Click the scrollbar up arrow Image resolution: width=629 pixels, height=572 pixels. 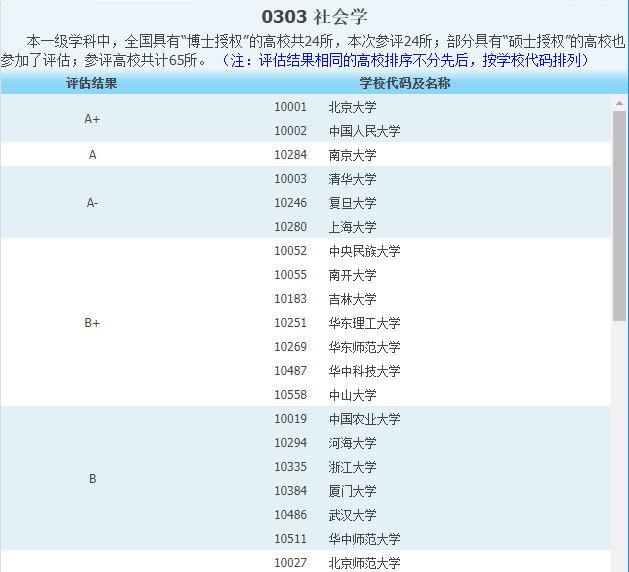click(x=619, y=103)
